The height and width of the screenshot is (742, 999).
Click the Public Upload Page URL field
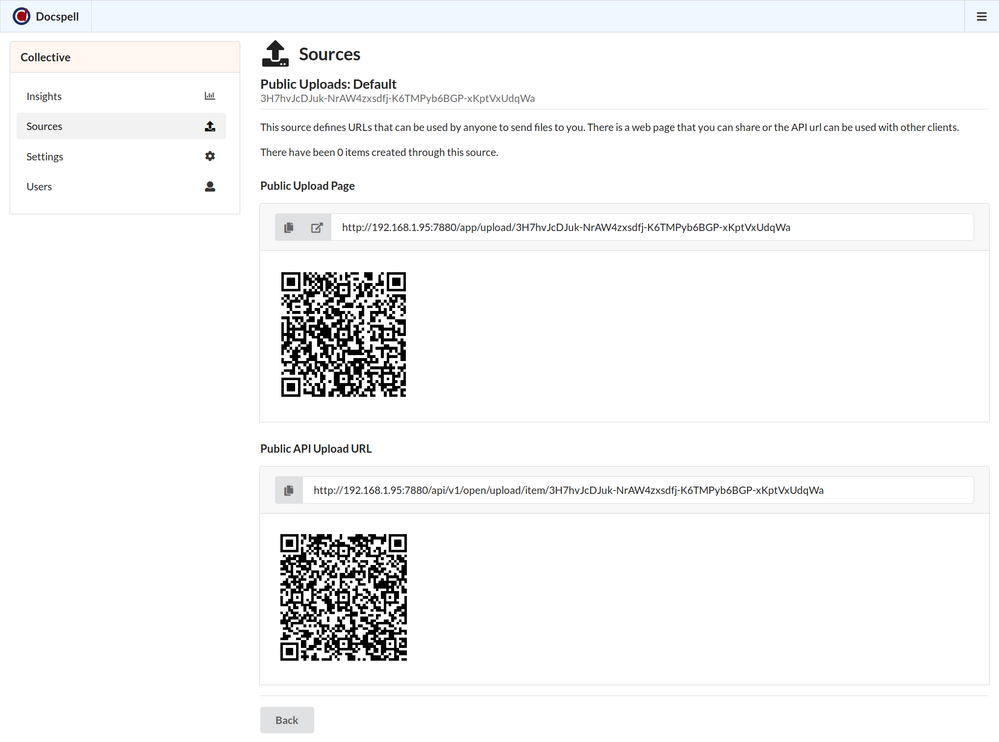pos(650,227)
